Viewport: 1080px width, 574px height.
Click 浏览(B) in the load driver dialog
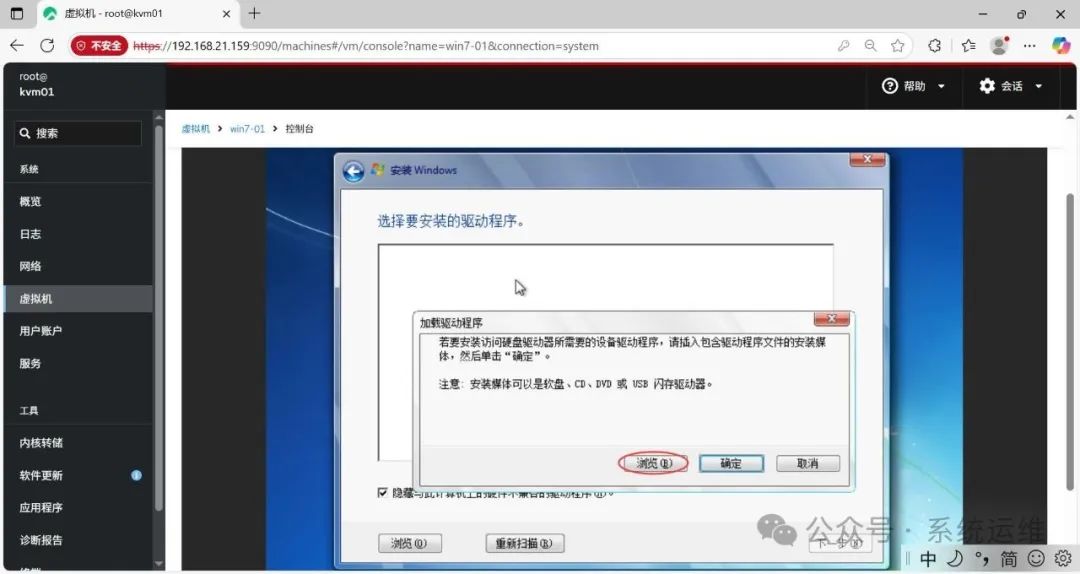pyautogui.click(x=654, y=463)
